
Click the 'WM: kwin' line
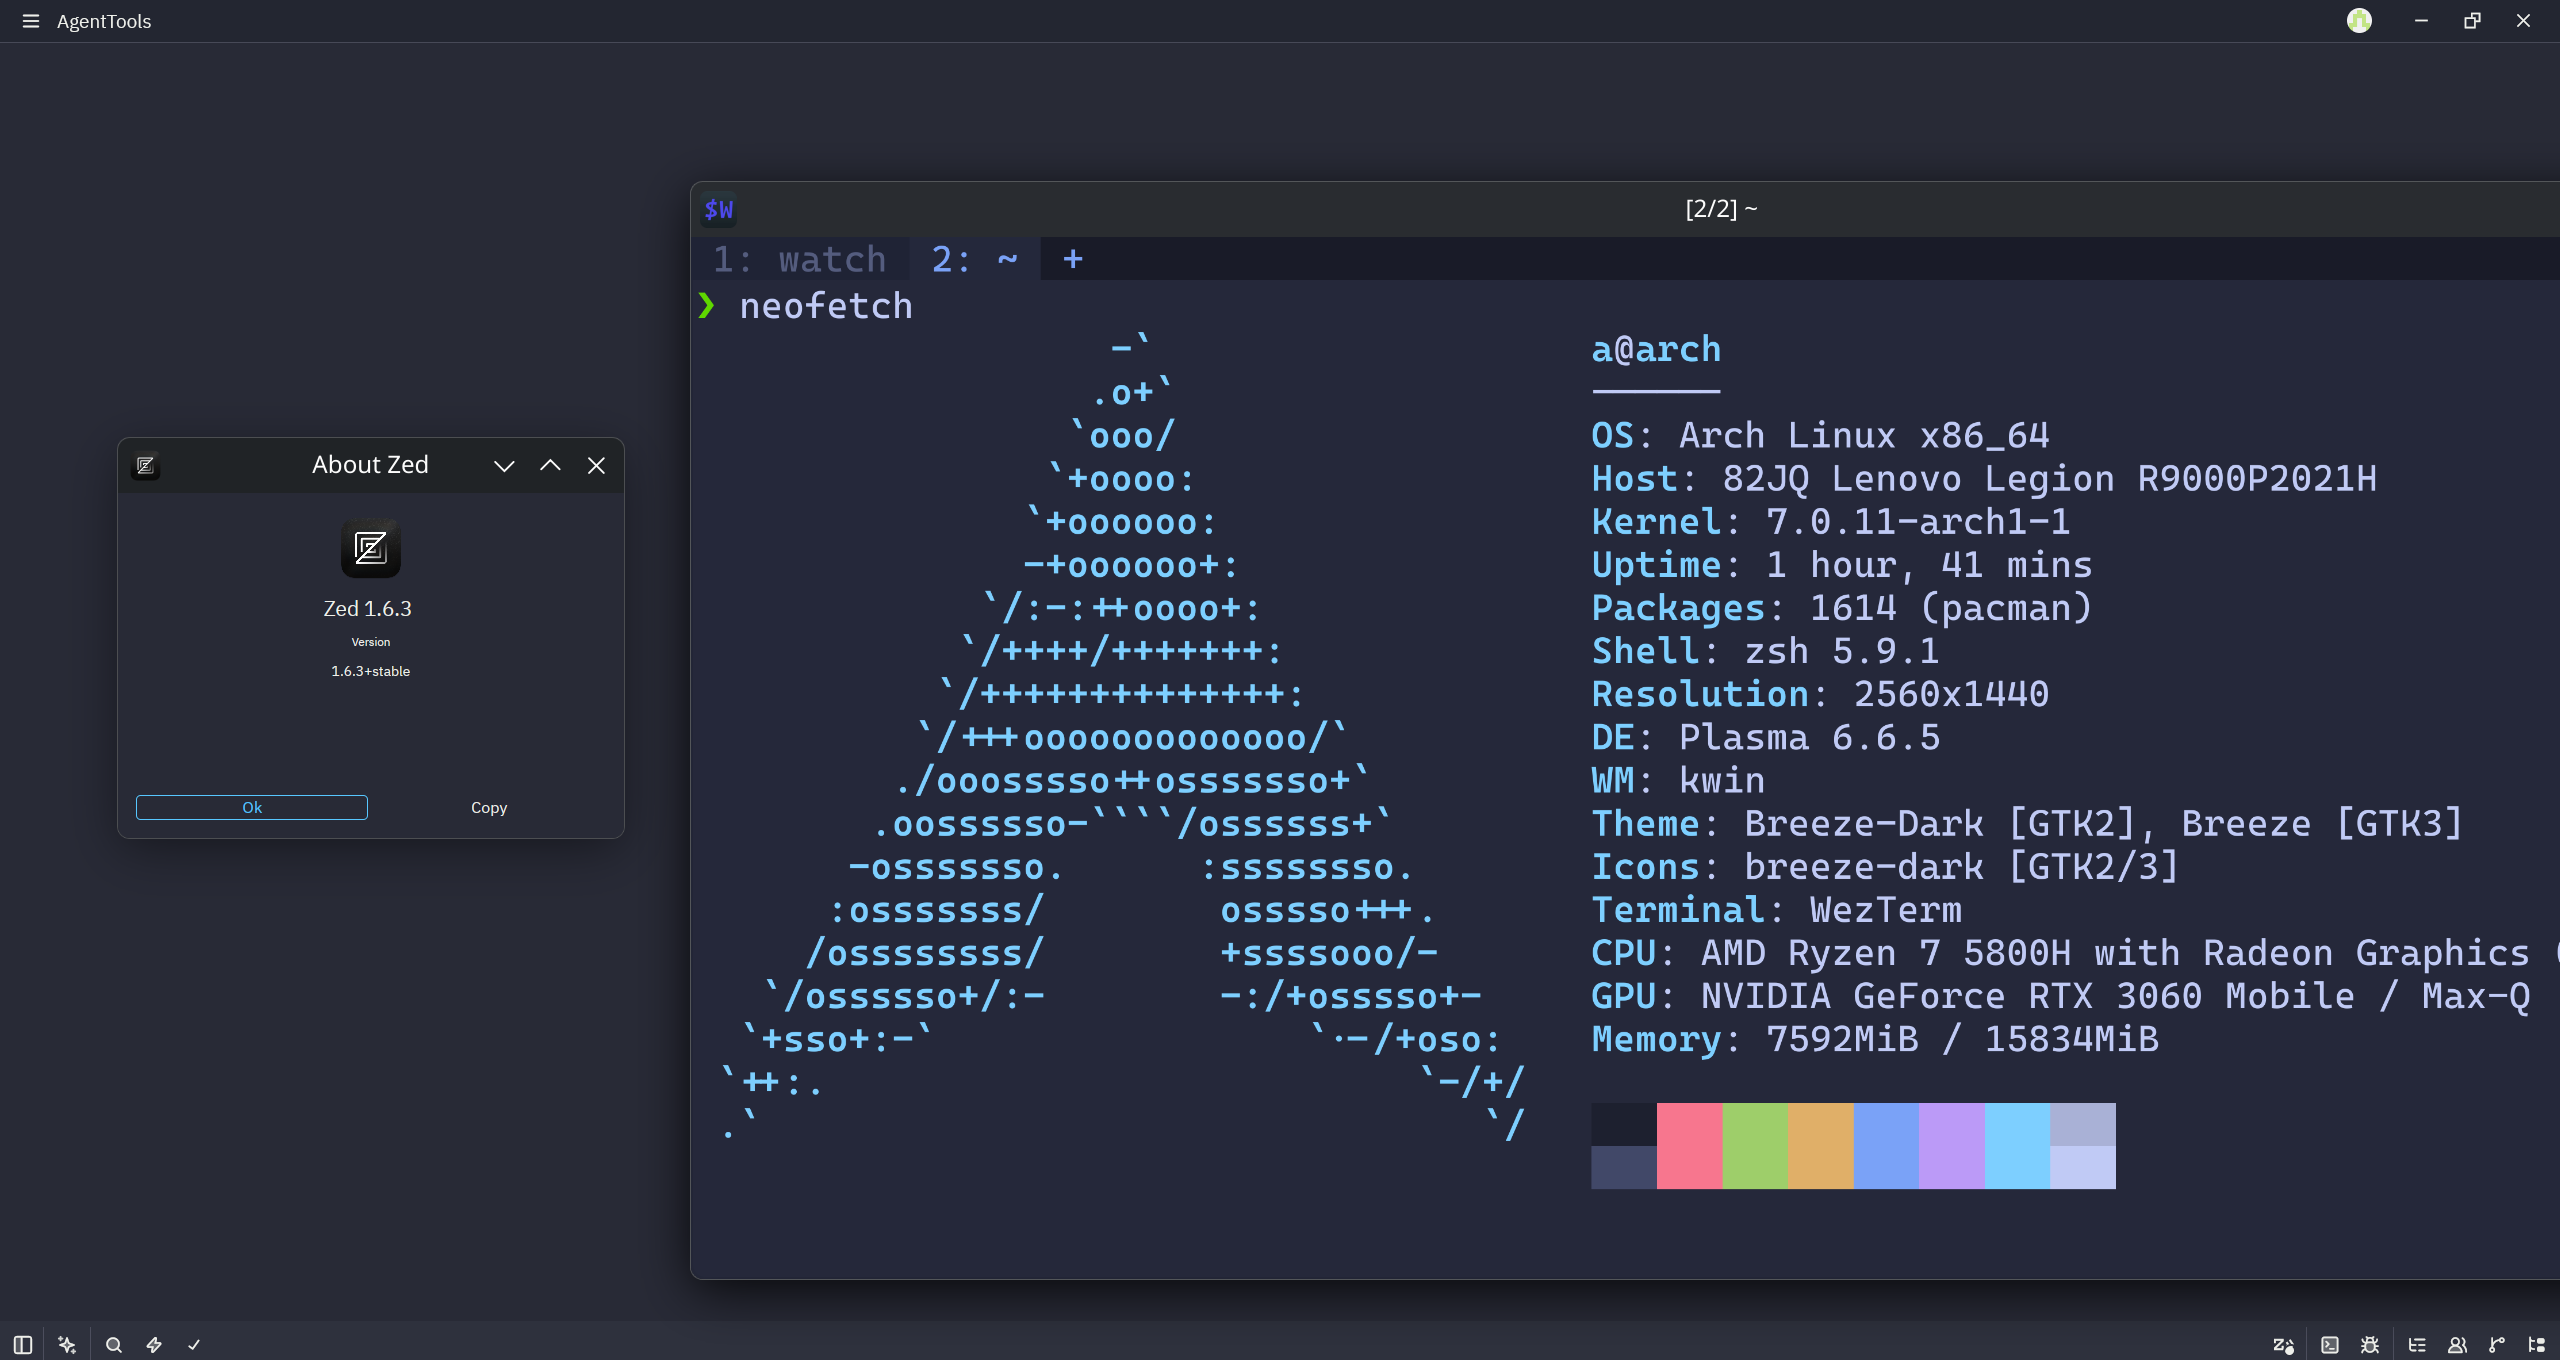click(1678, 780)
